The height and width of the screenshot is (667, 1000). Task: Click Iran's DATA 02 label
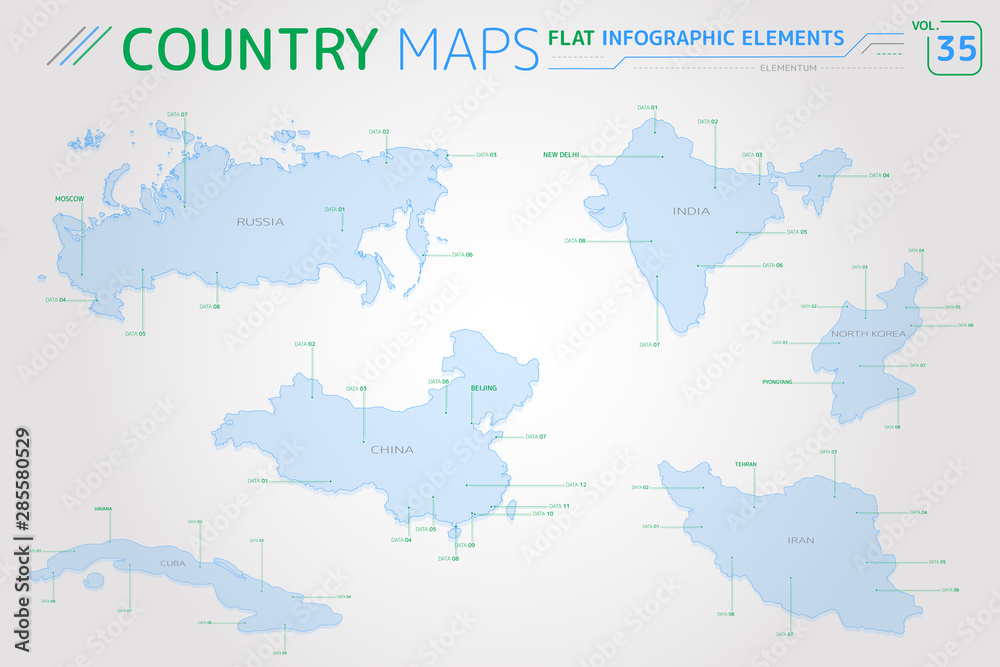(x=640, y=487)
